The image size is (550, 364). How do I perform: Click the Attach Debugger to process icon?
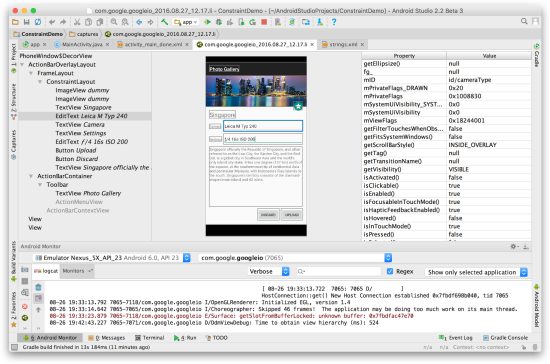tap(241, 22)
